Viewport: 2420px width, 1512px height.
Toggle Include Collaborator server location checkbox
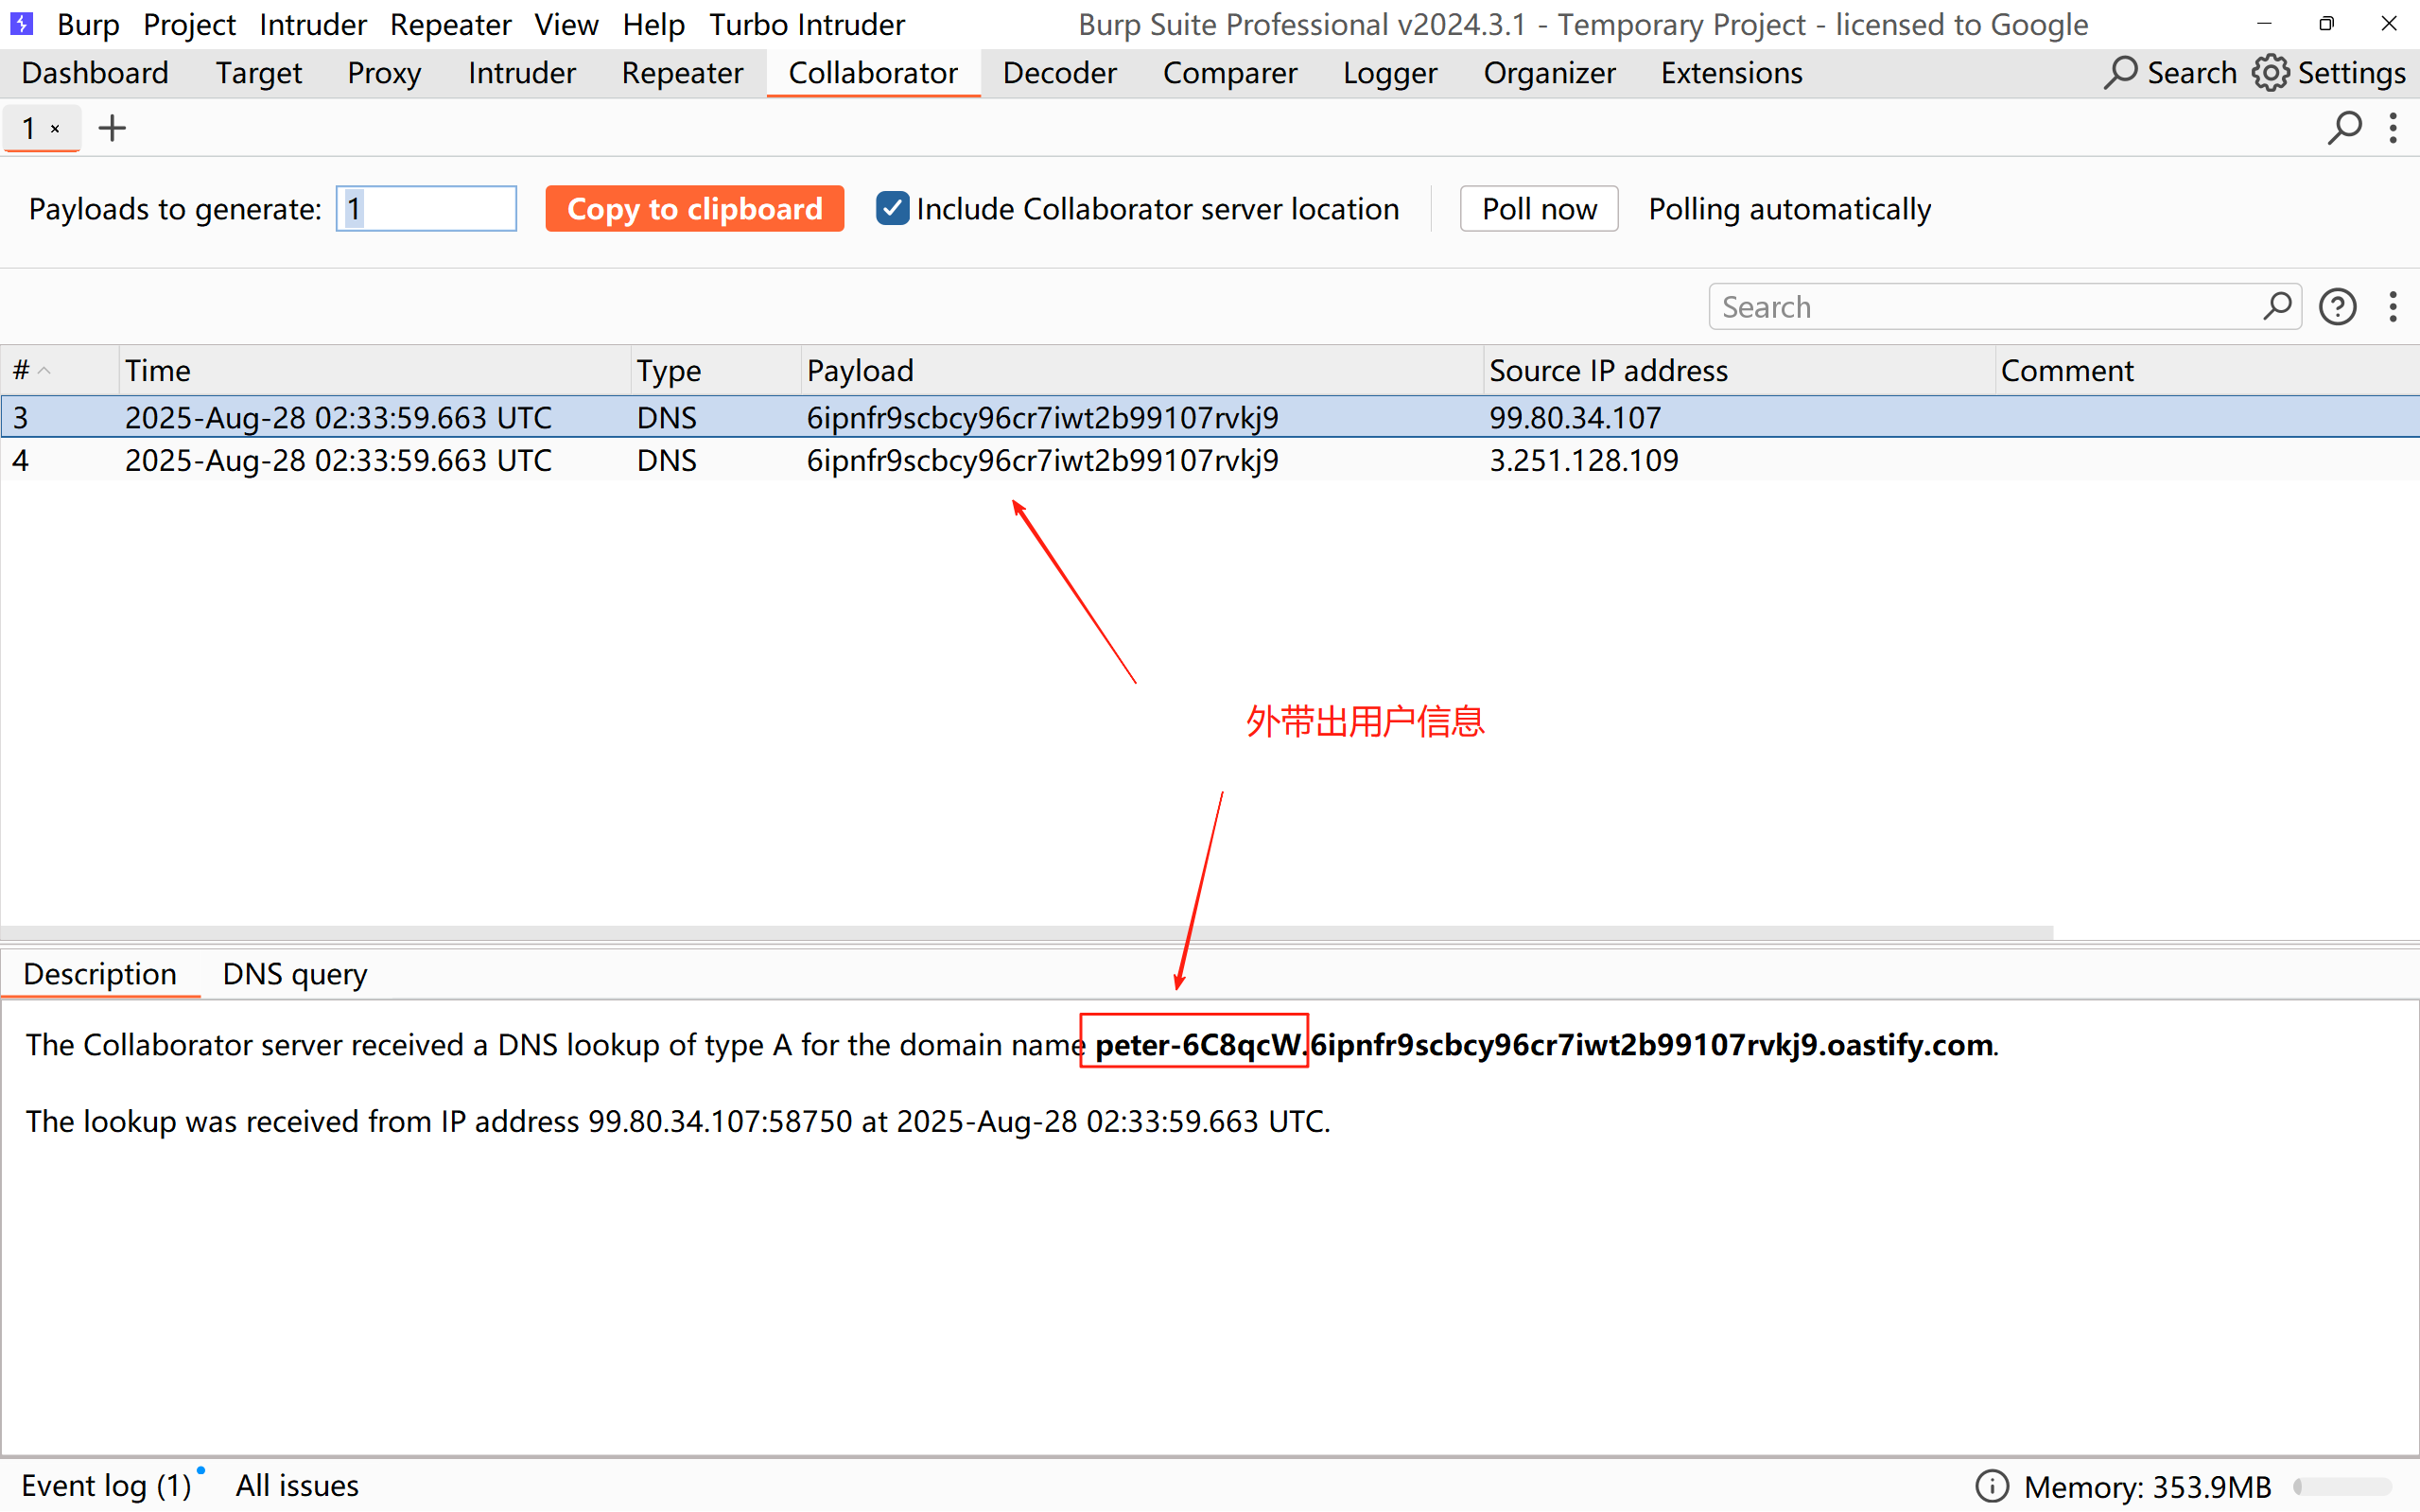tap(892, 209)
